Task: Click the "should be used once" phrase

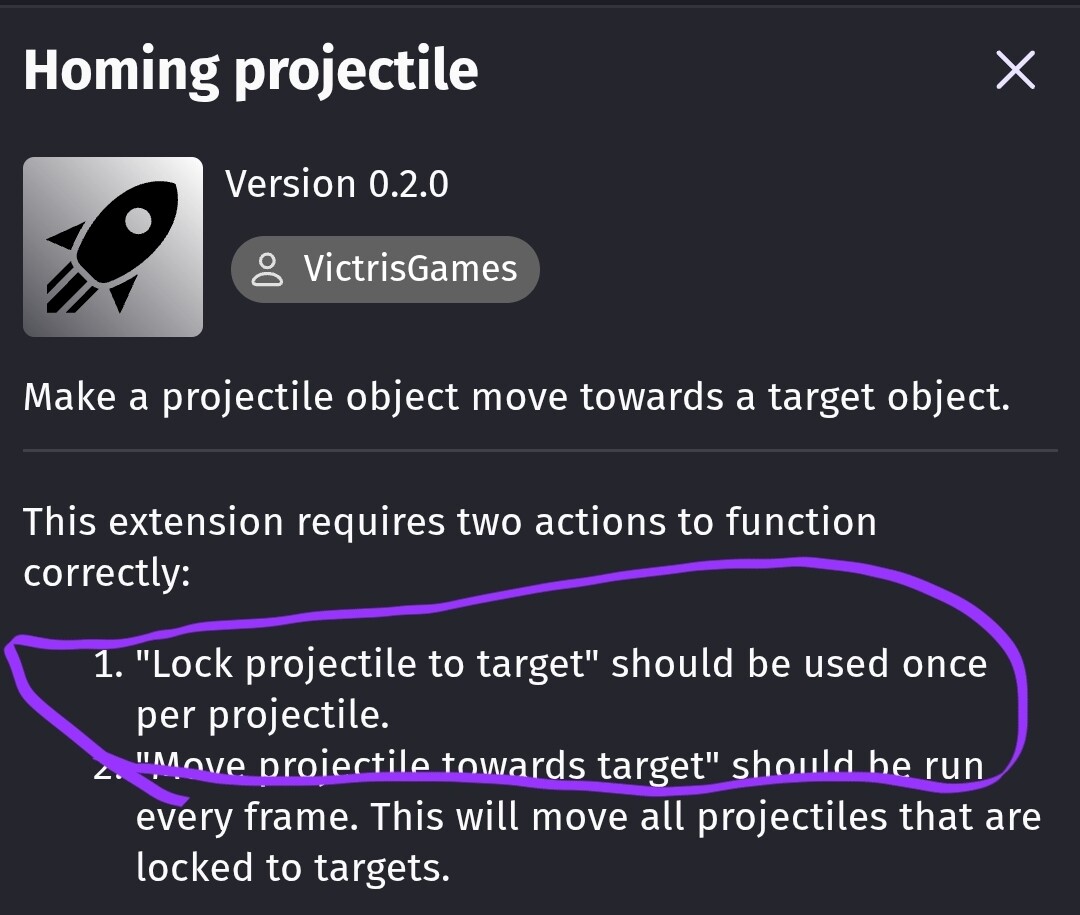Action: (799, 665)
